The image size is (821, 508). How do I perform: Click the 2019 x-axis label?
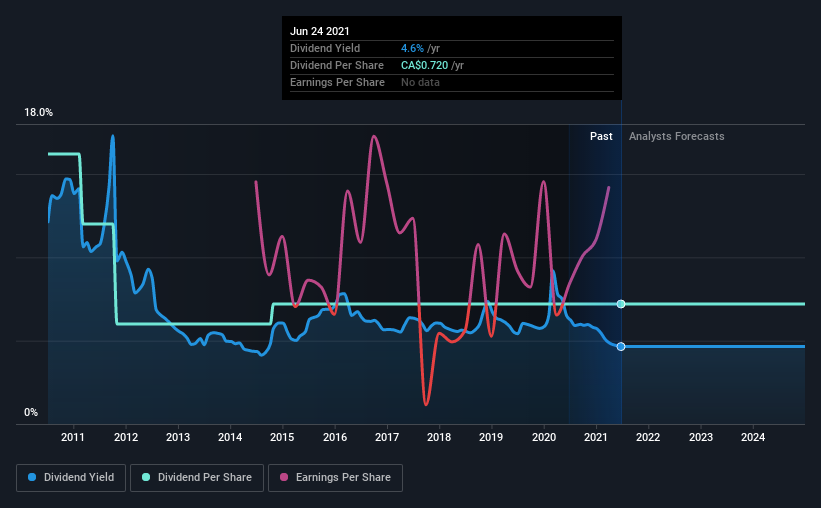coord(491,437)
